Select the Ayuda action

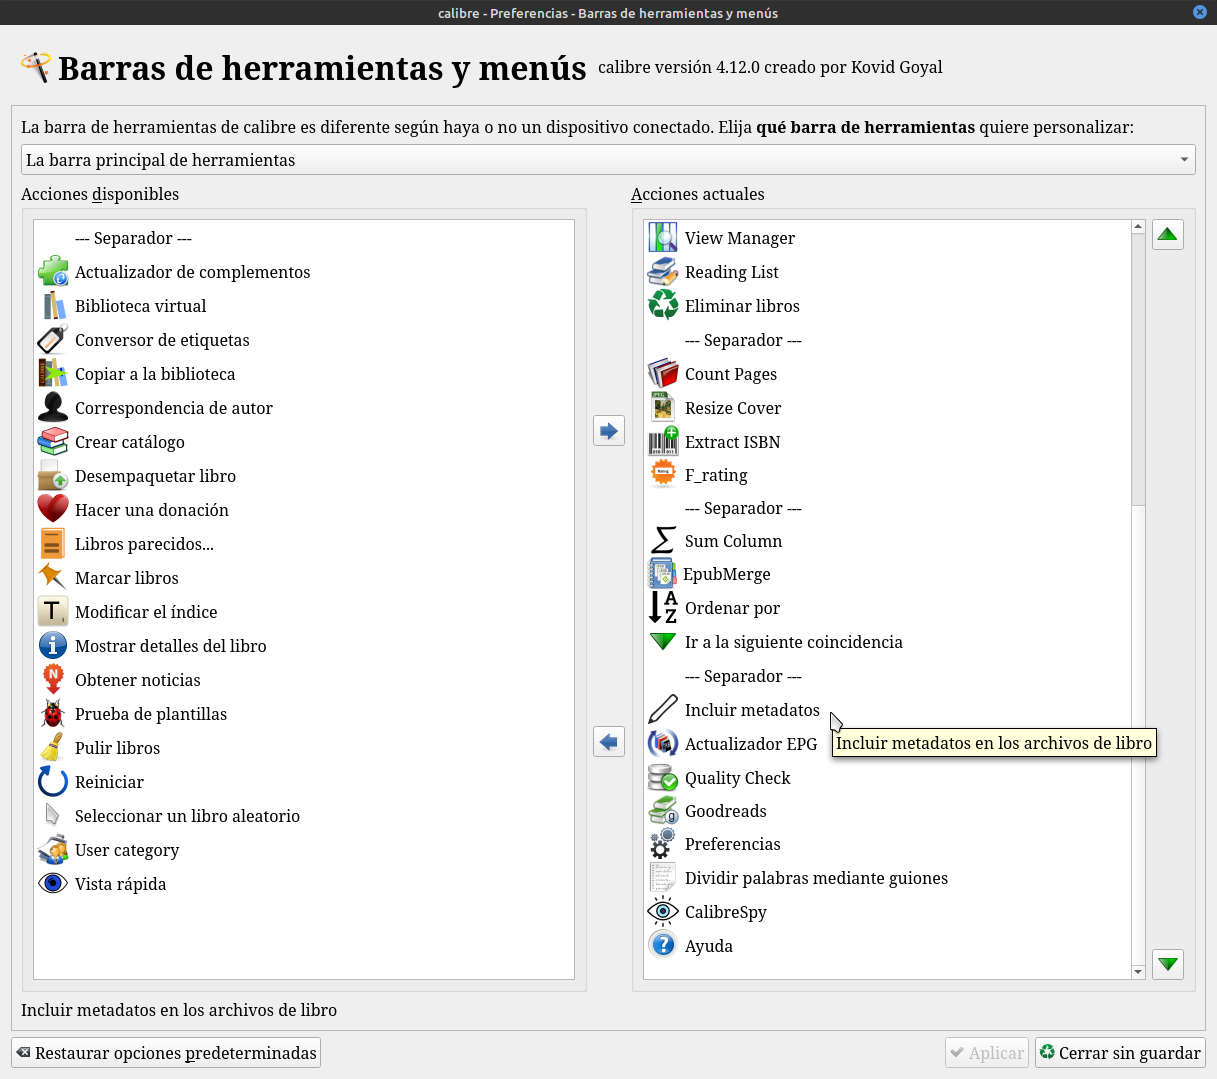[888, 946]
